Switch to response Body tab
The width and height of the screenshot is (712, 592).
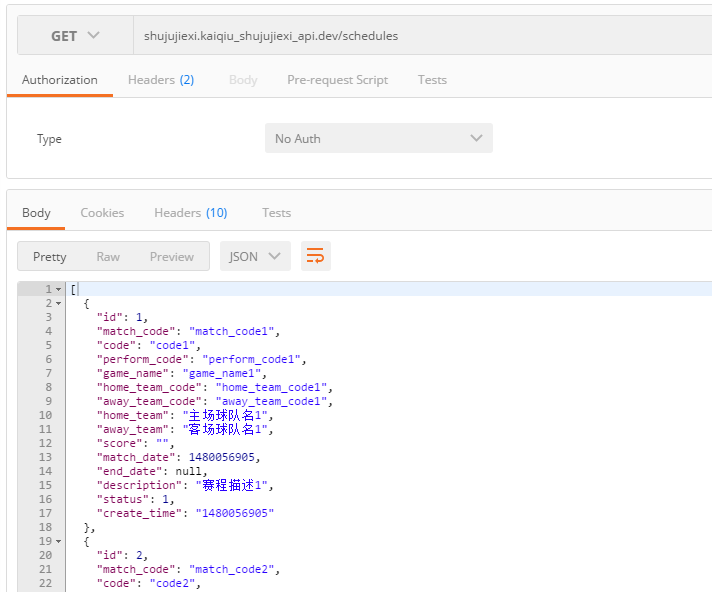[x=36, y=213]
